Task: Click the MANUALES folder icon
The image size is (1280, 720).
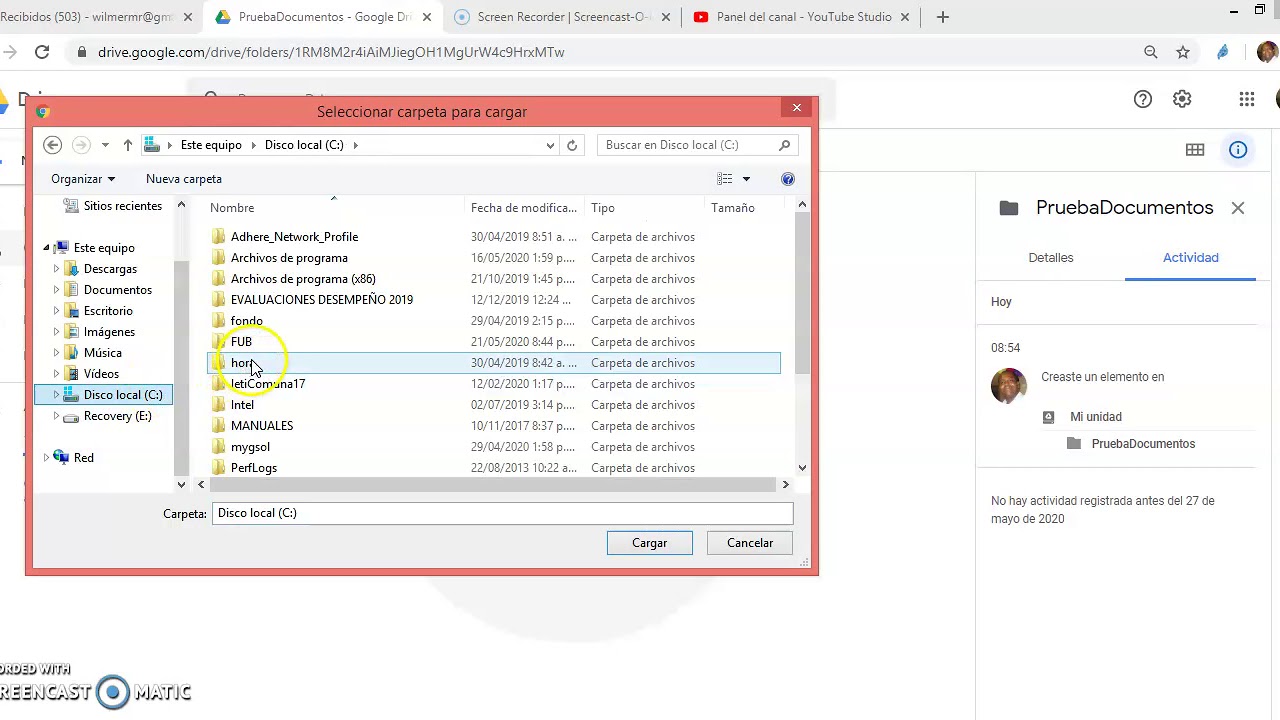Action: pos(219,426)
